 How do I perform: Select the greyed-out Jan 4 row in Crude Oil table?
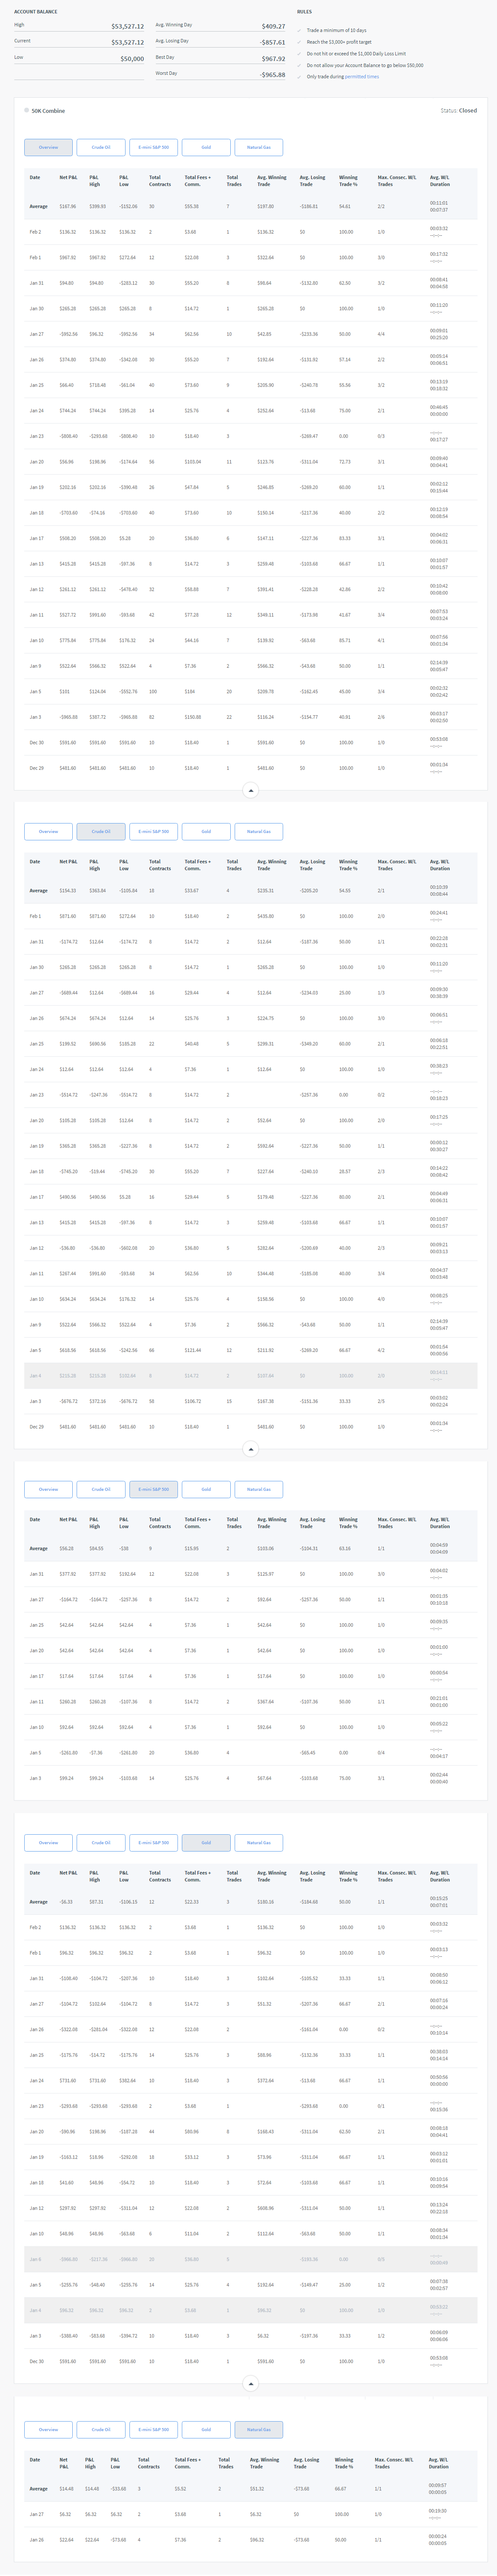[x=250, y=1376]
